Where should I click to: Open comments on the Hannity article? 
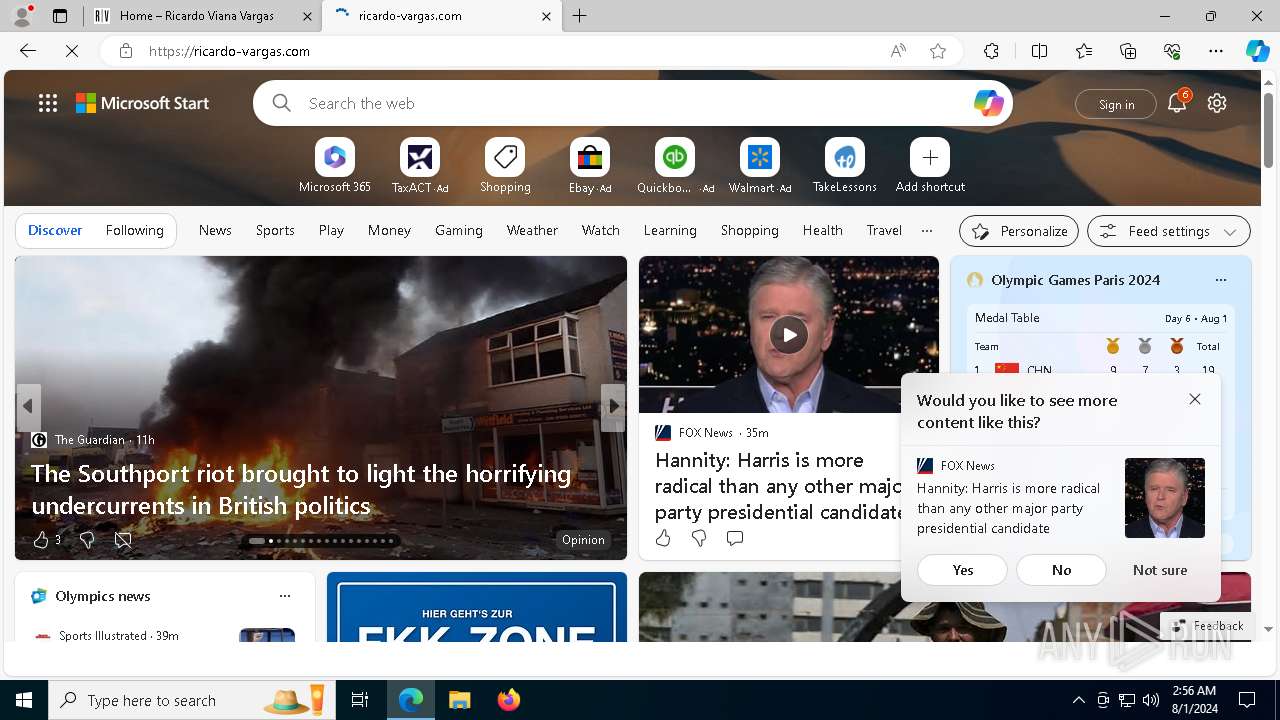(735, 538)
